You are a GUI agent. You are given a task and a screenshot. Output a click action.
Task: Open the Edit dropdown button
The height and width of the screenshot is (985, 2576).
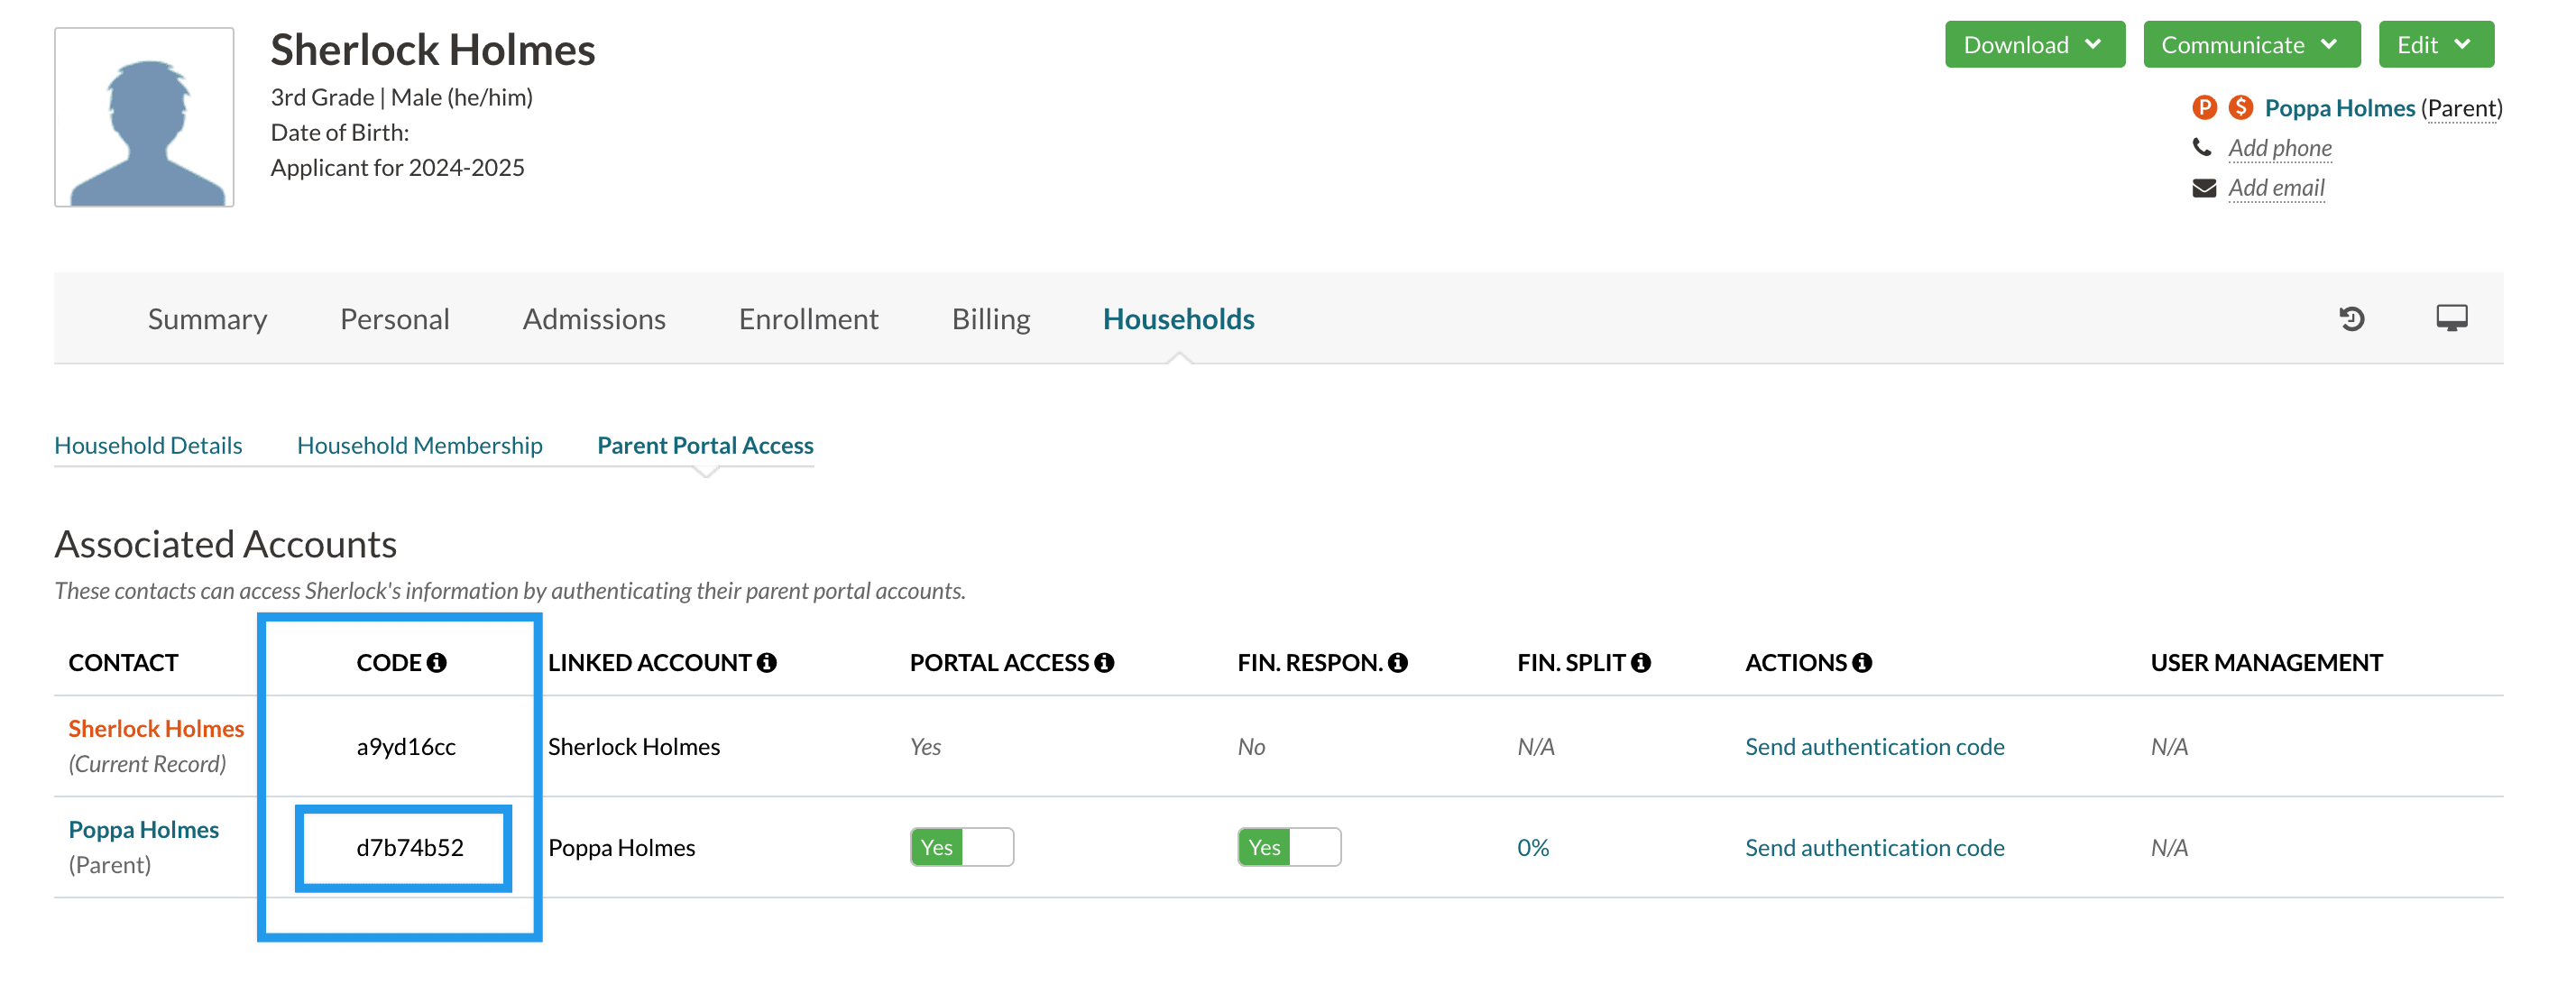click(x=2434, y=45)
